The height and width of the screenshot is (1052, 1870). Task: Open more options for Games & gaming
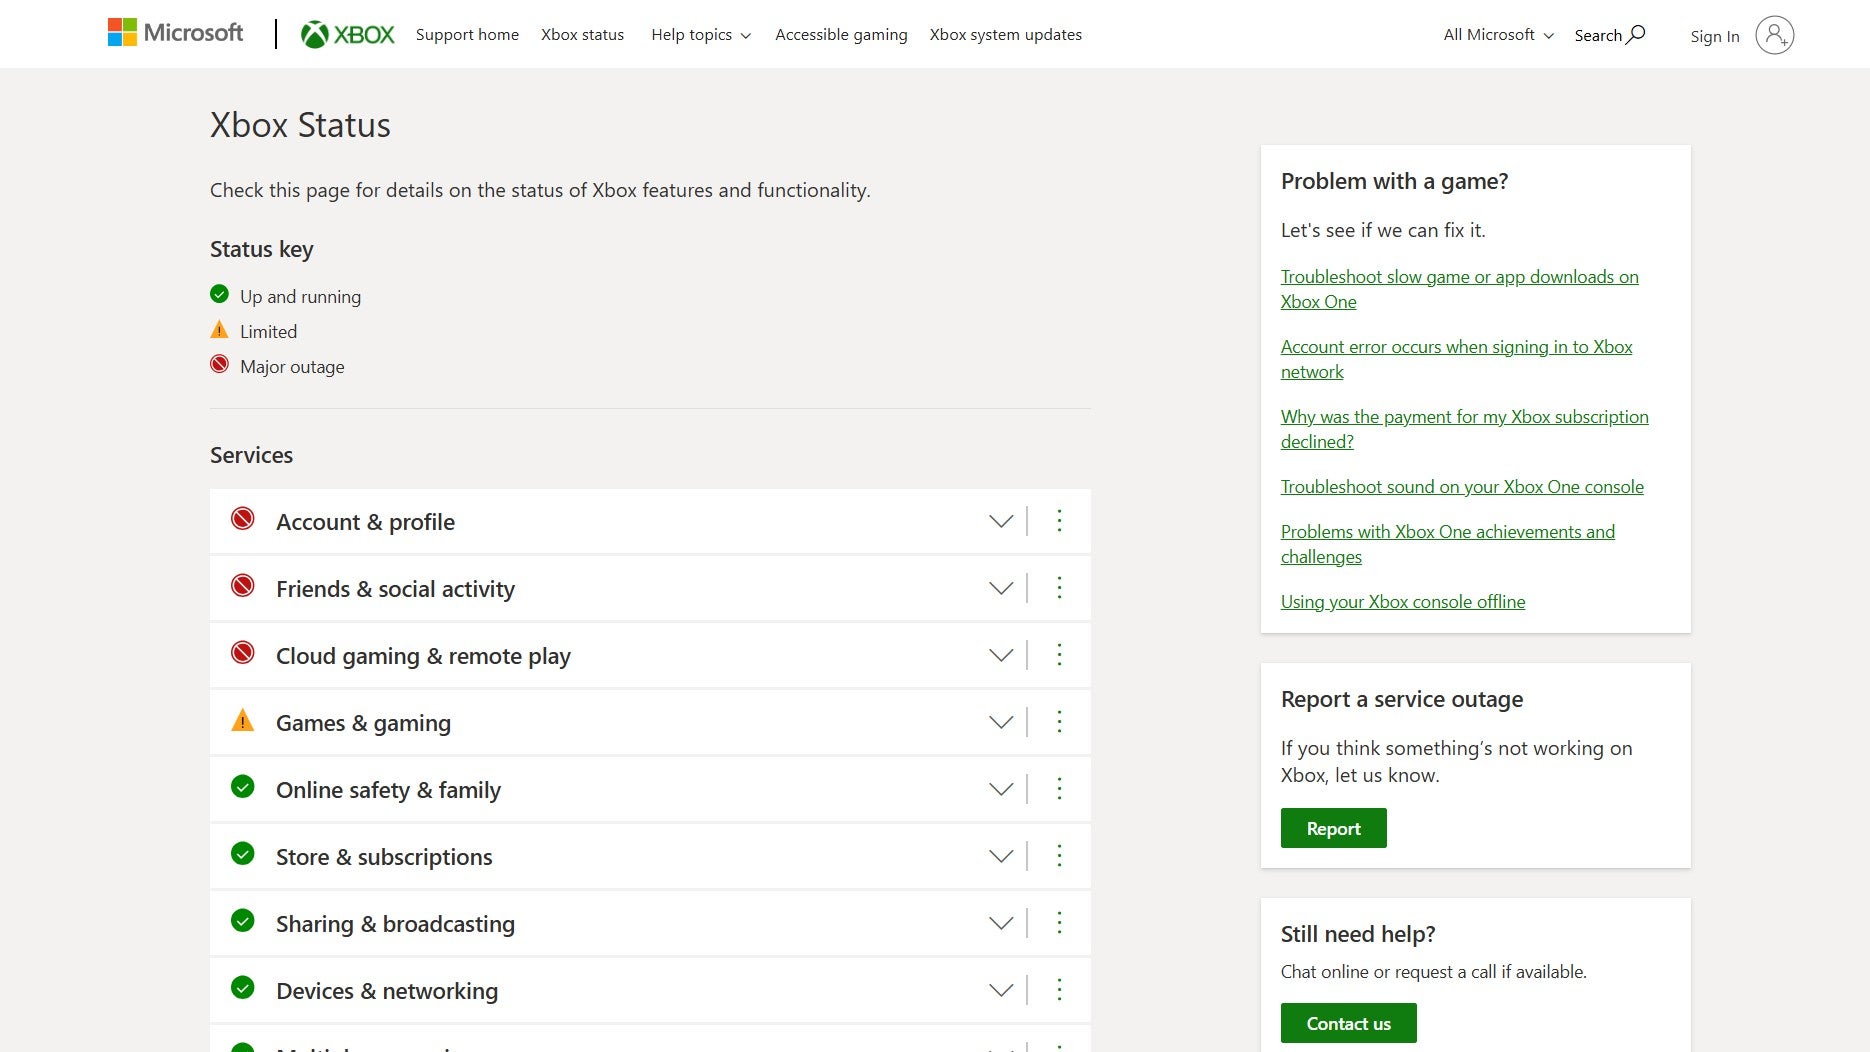coord(1059,722)
